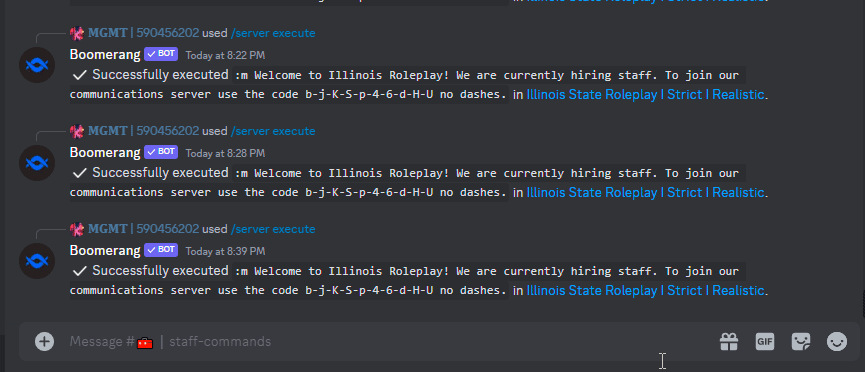Open Illinois State Roleplay link in 8:22 PM message
This screenshot has width=865, height=372.
coord(645,94)
